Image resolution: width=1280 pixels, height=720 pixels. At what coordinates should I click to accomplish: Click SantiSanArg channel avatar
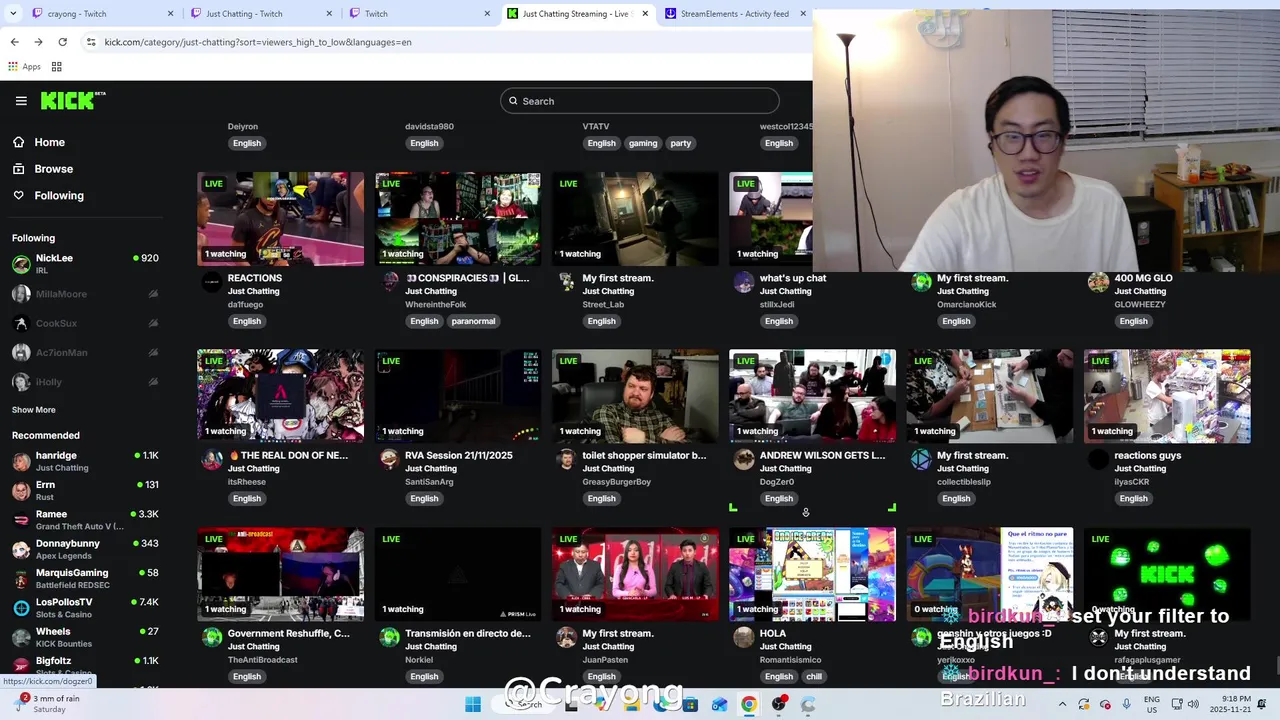[389, 459]
